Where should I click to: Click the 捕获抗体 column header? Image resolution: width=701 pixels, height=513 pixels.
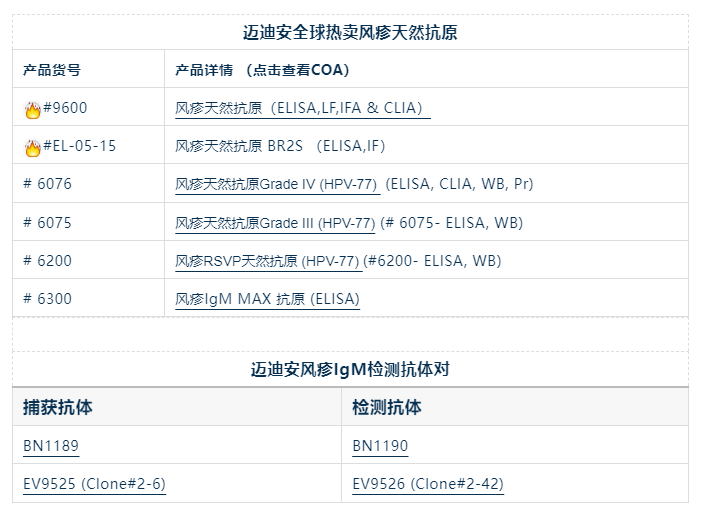click(58, 408)
